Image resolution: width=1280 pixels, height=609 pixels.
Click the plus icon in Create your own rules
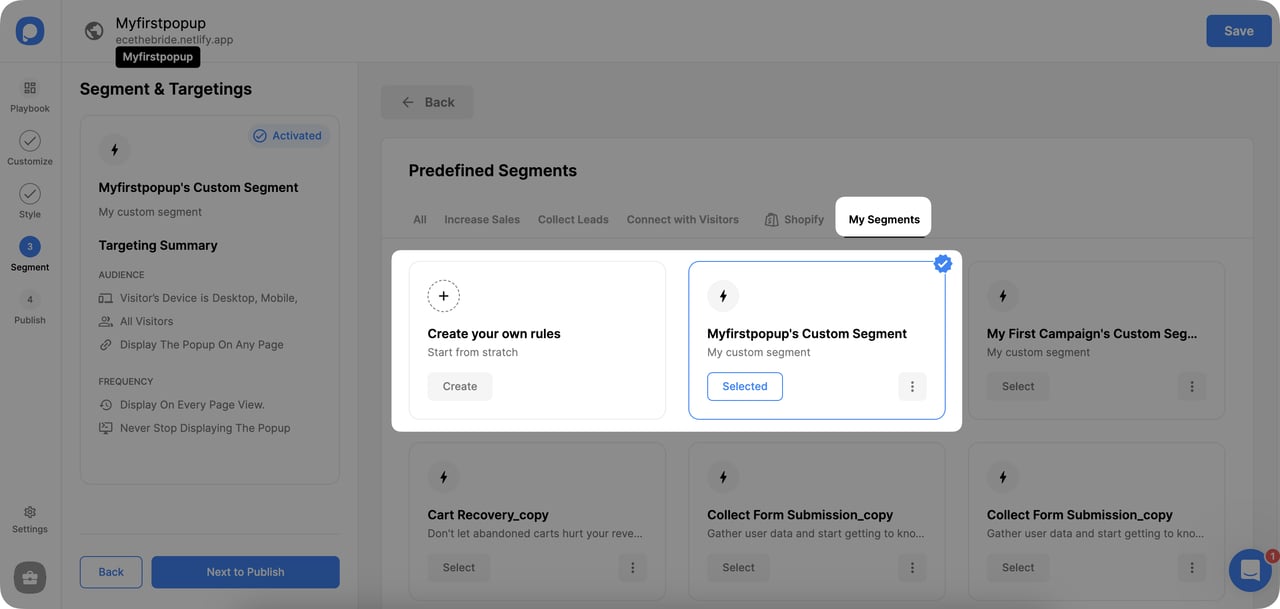(x=444, y=296)
